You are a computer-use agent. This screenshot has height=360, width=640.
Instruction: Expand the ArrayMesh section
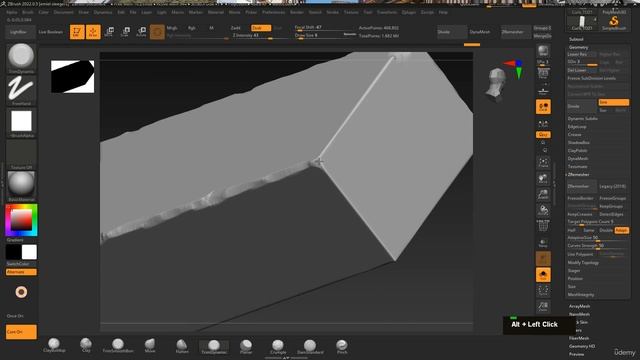click(579, 306)
